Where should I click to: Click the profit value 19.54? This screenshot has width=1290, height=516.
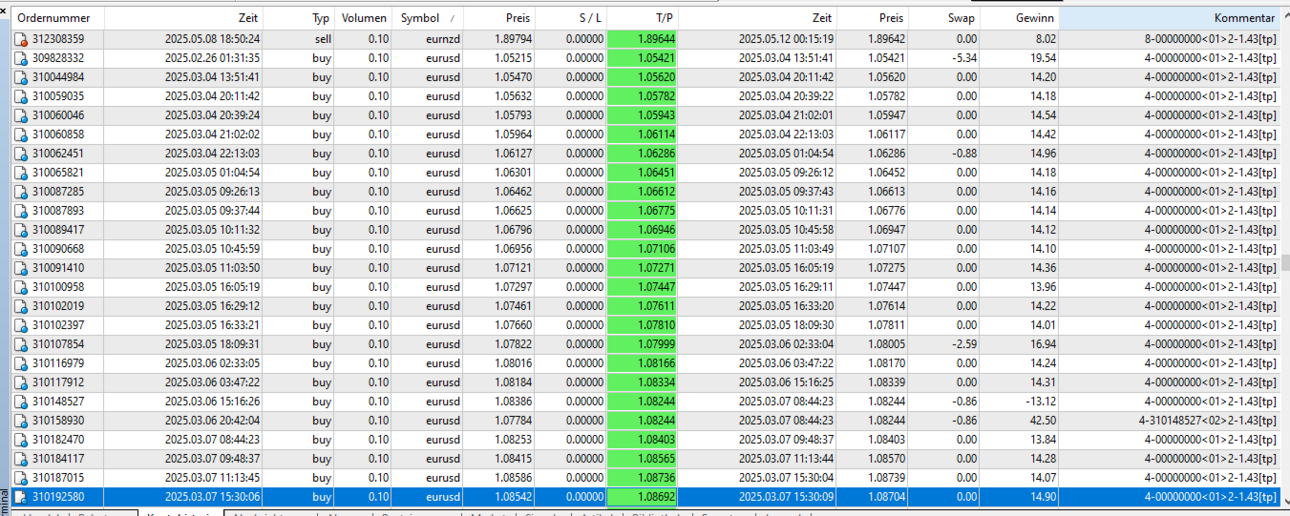(x=1041, y=58)
